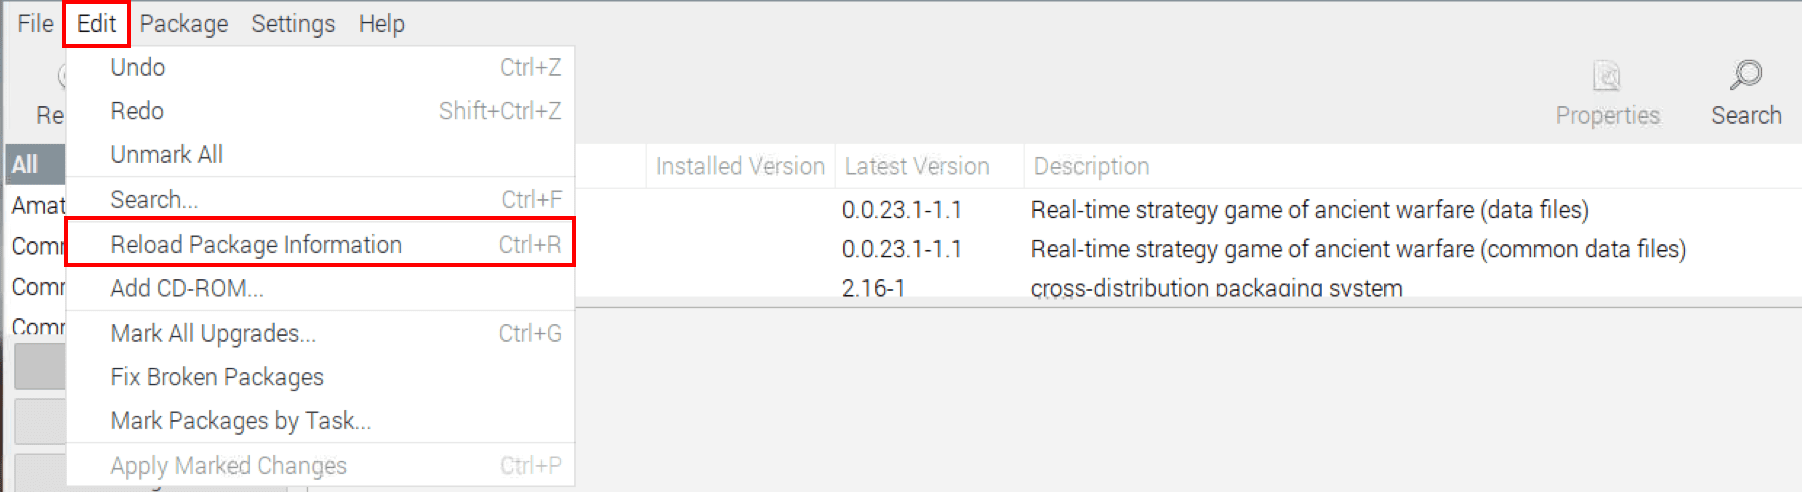Select Mark Packages by Task... entry
The image size is (1802, 492).
320,421
